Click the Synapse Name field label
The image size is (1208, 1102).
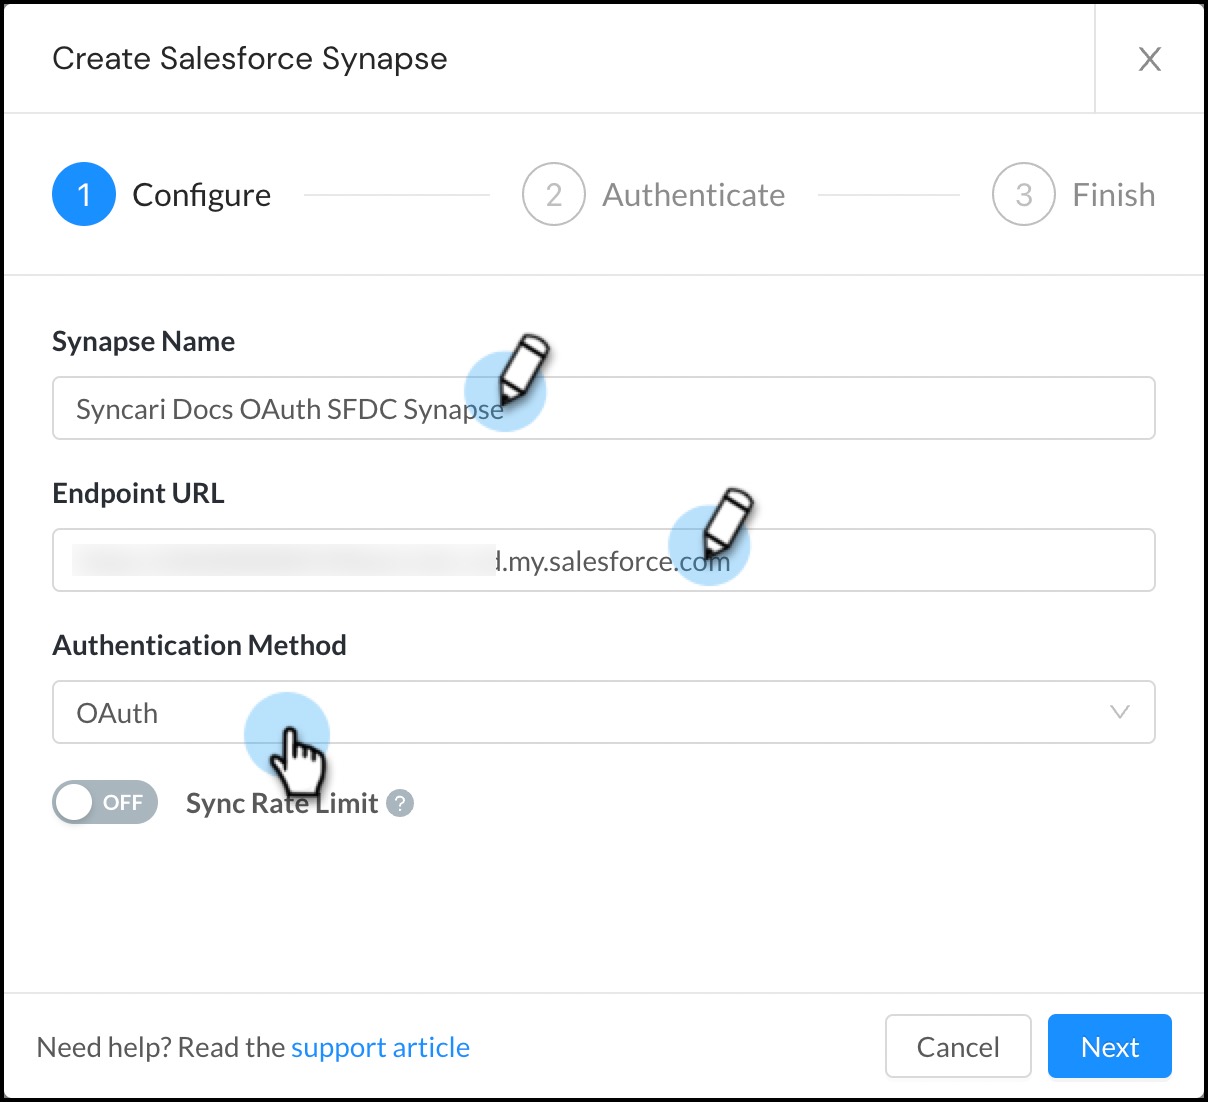pyautogui.click(x=143, y=341)
